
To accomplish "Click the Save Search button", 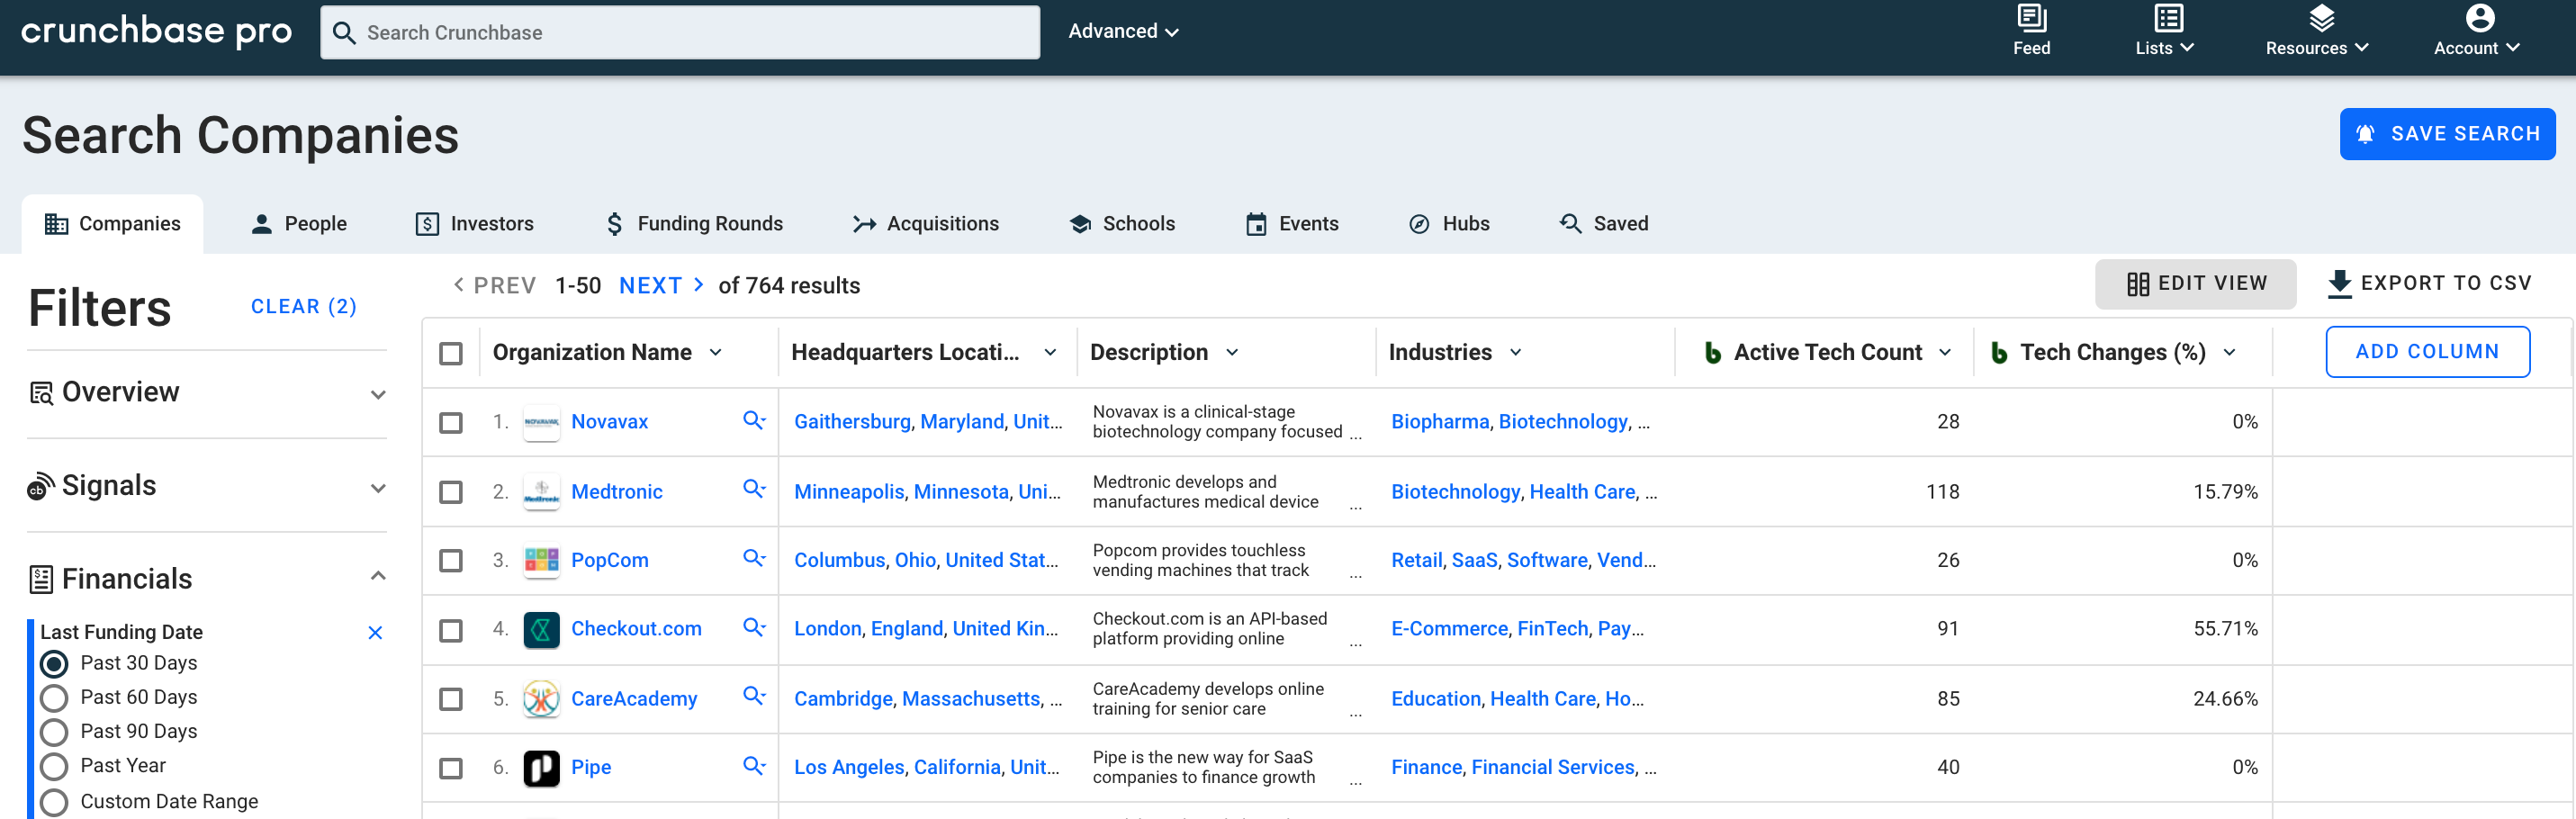I will click(x=2446, y=134).
